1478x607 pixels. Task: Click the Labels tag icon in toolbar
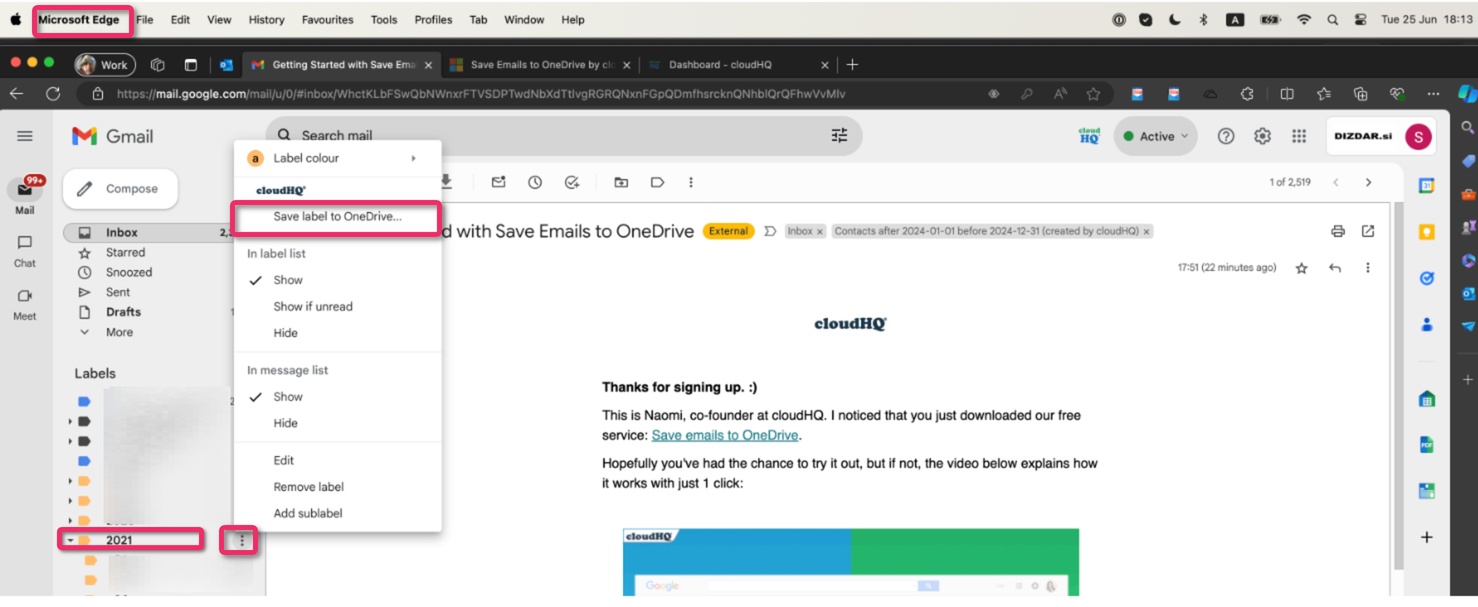[x=657, y=182]
